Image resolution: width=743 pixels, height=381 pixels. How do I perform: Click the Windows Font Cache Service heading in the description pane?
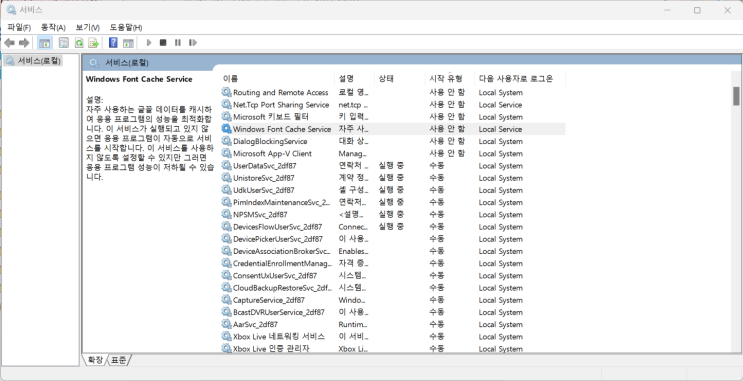pyautogui.click(x=139, y=79)
